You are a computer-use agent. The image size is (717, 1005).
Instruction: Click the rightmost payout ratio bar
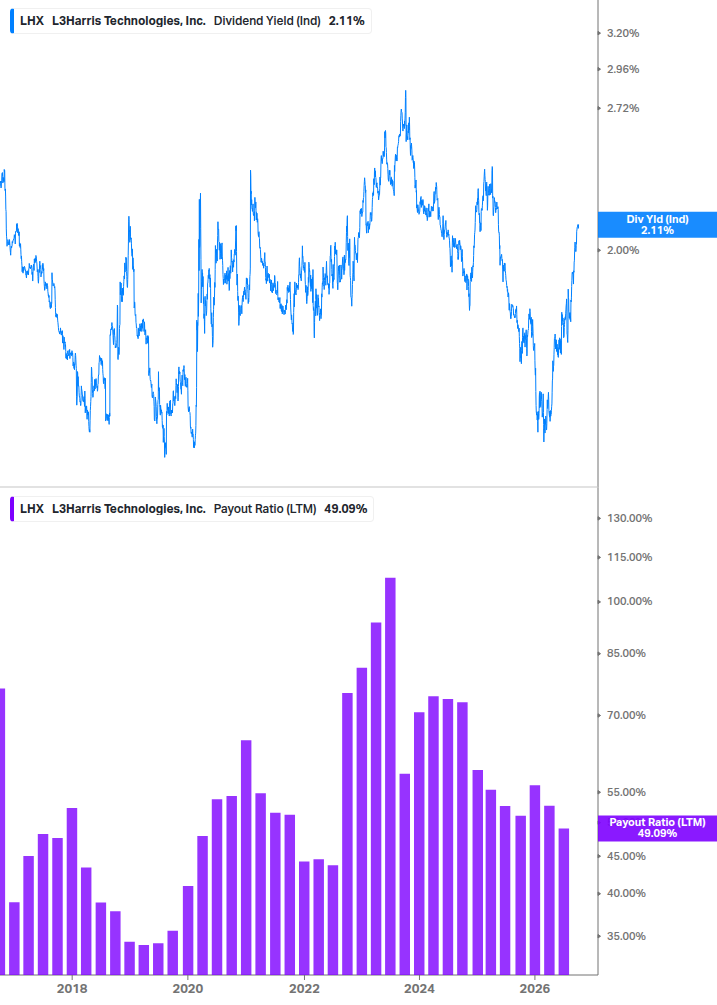pos(564,902)
